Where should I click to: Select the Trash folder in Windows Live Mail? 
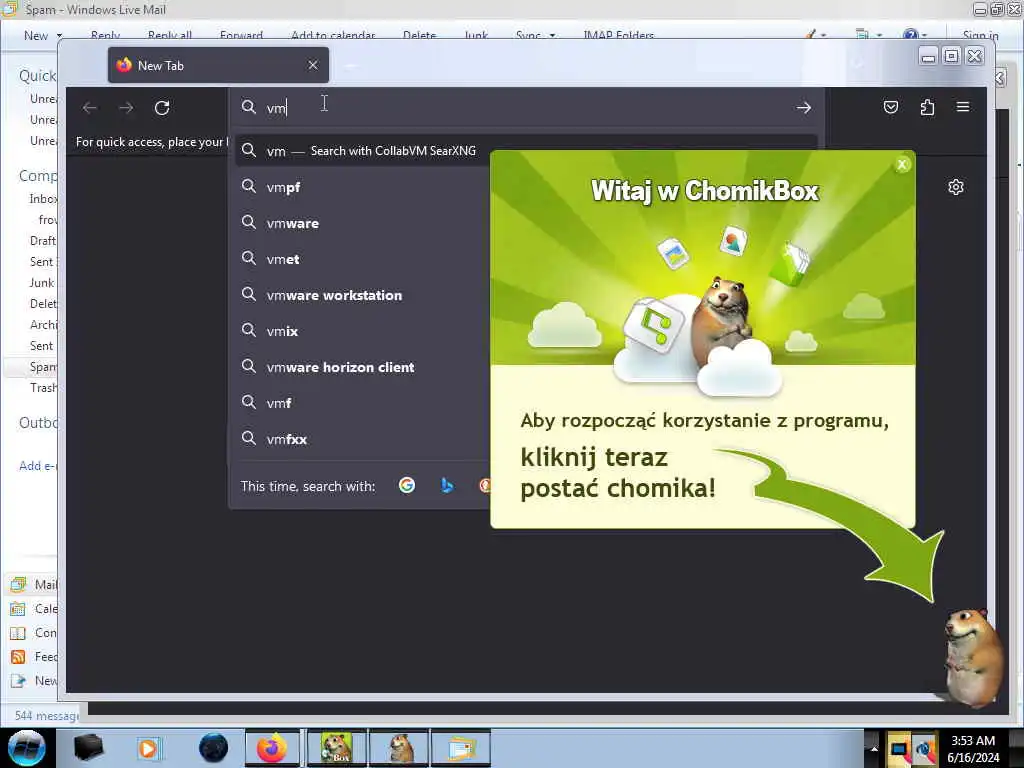point(43,388)
